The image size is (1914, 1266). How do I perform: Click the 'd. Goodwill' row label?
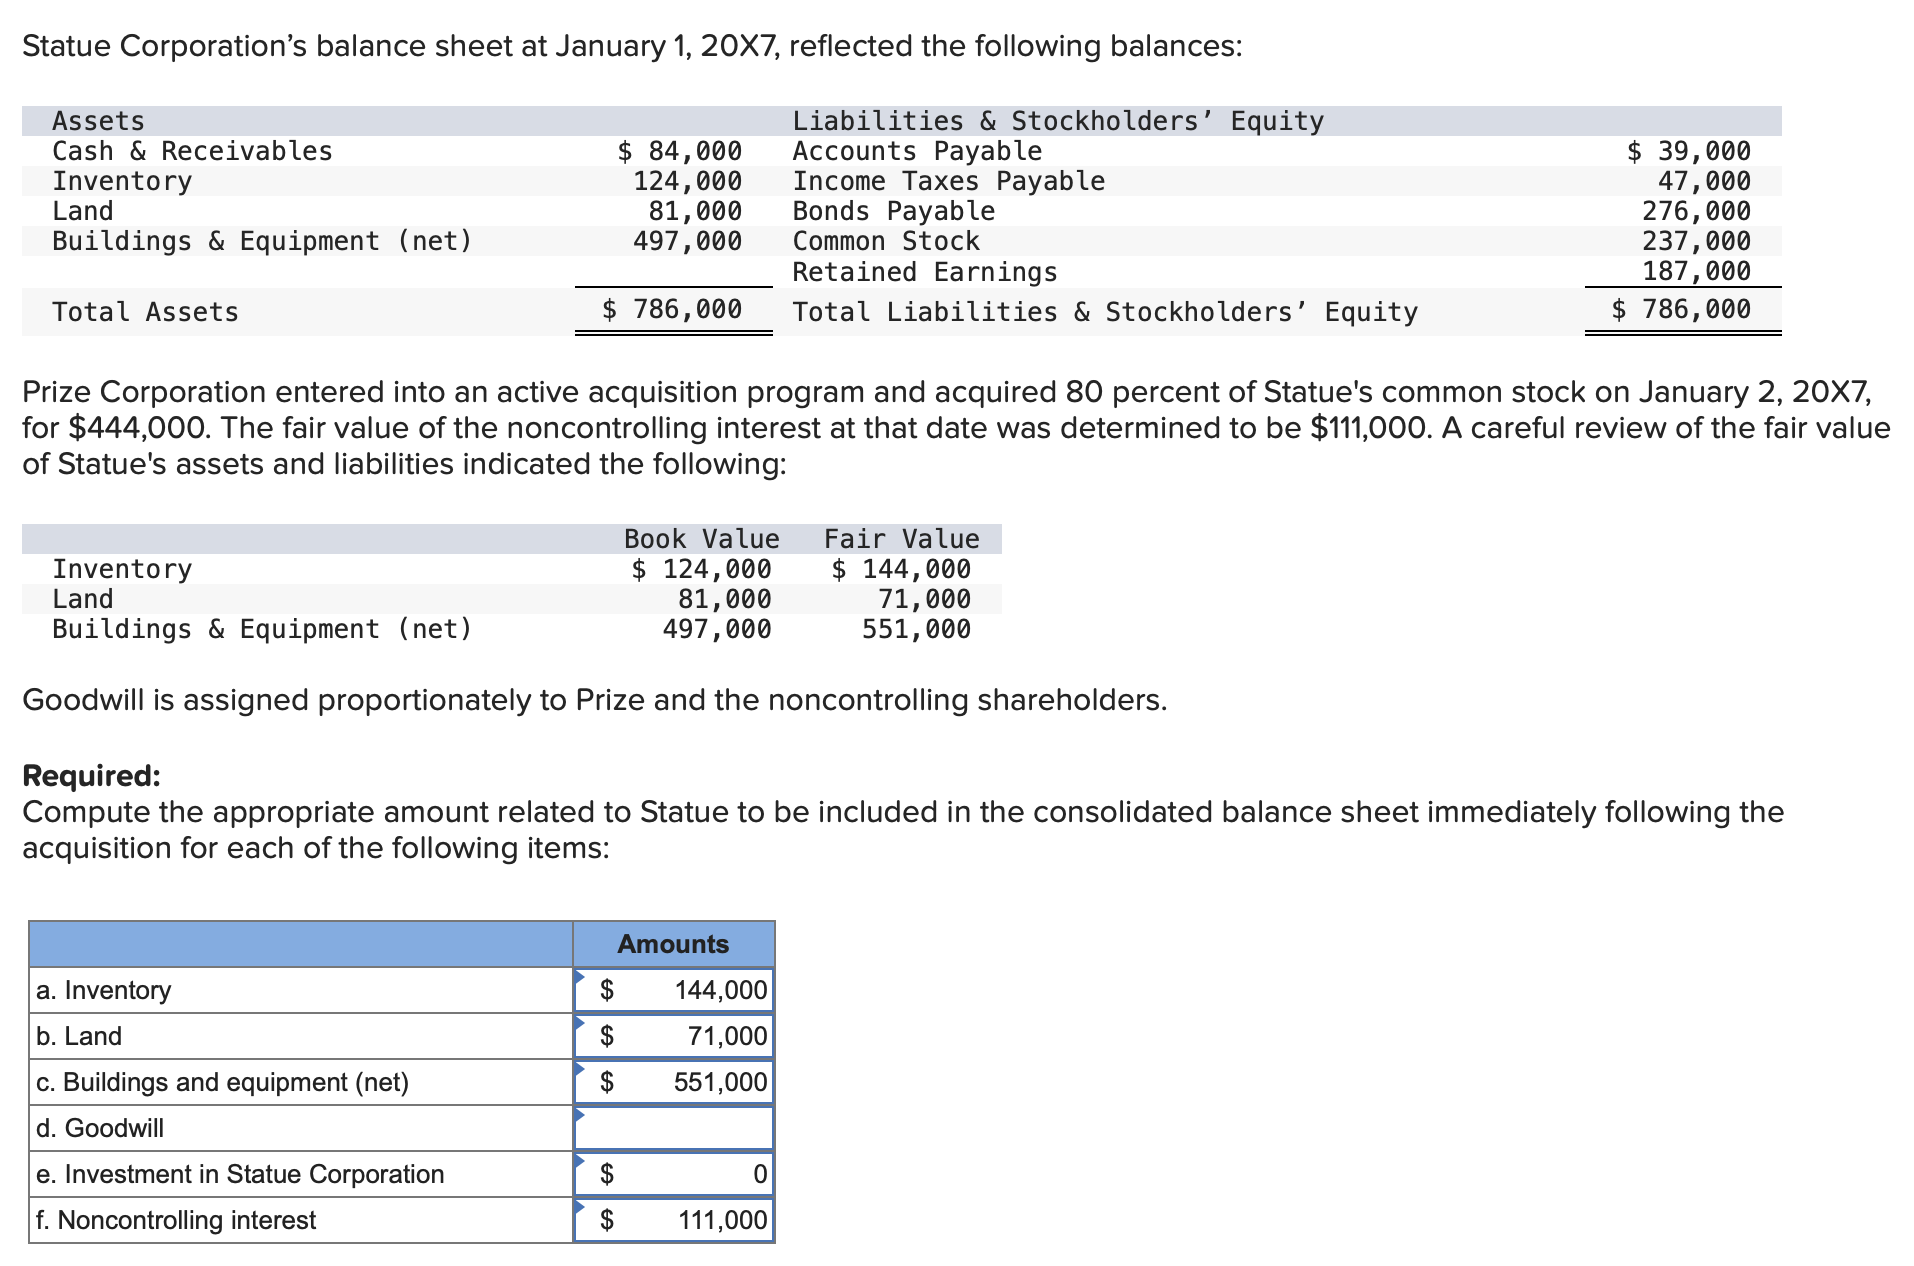pyautogui.click(x=99, y=1127)
